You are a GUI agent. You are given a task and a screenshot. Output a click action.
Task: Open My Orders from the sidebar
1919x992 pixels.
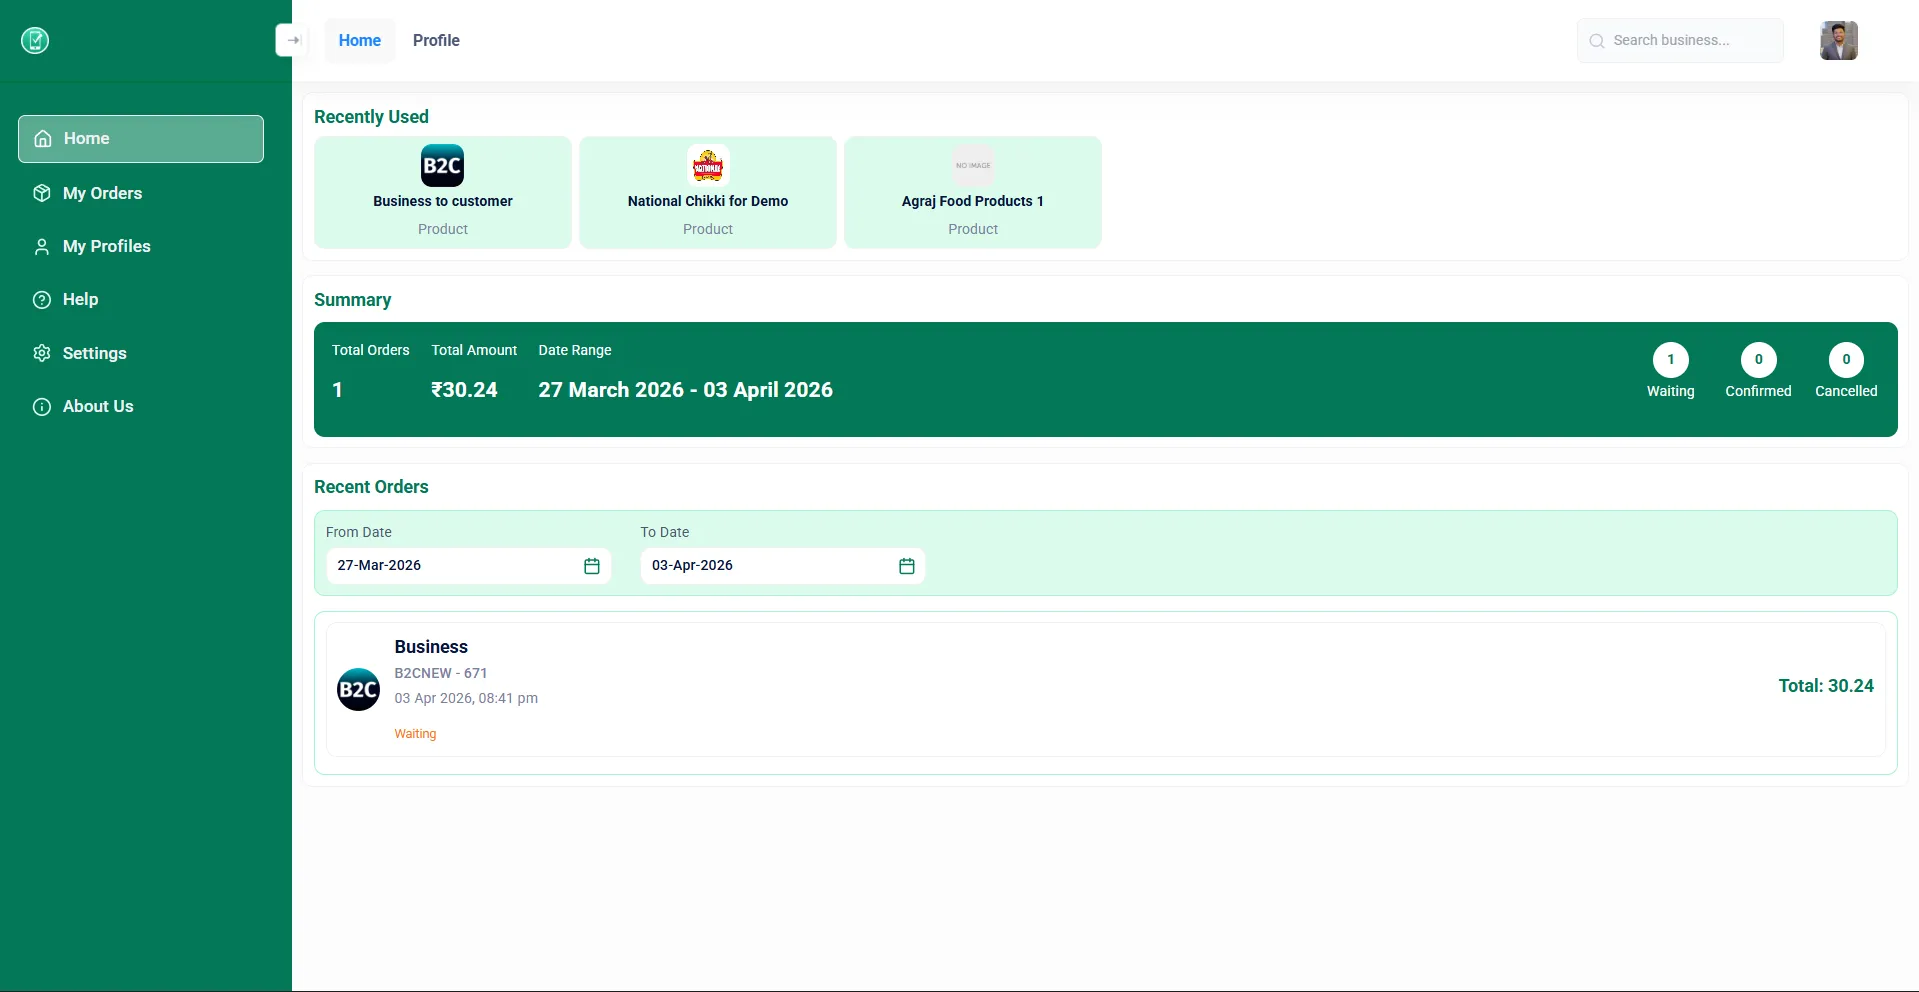pos(102,193)
